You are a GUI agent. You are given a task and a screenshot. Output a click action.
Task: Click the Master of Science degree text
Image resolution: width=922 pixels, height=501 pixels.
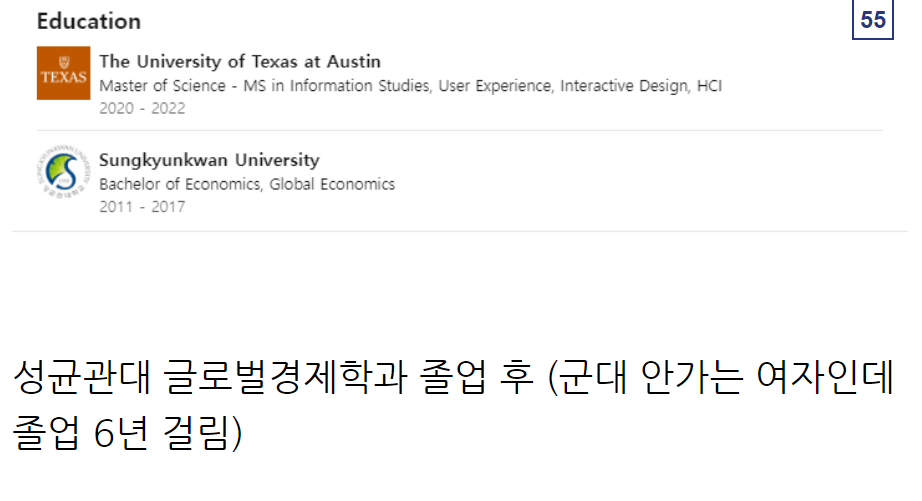162,86
